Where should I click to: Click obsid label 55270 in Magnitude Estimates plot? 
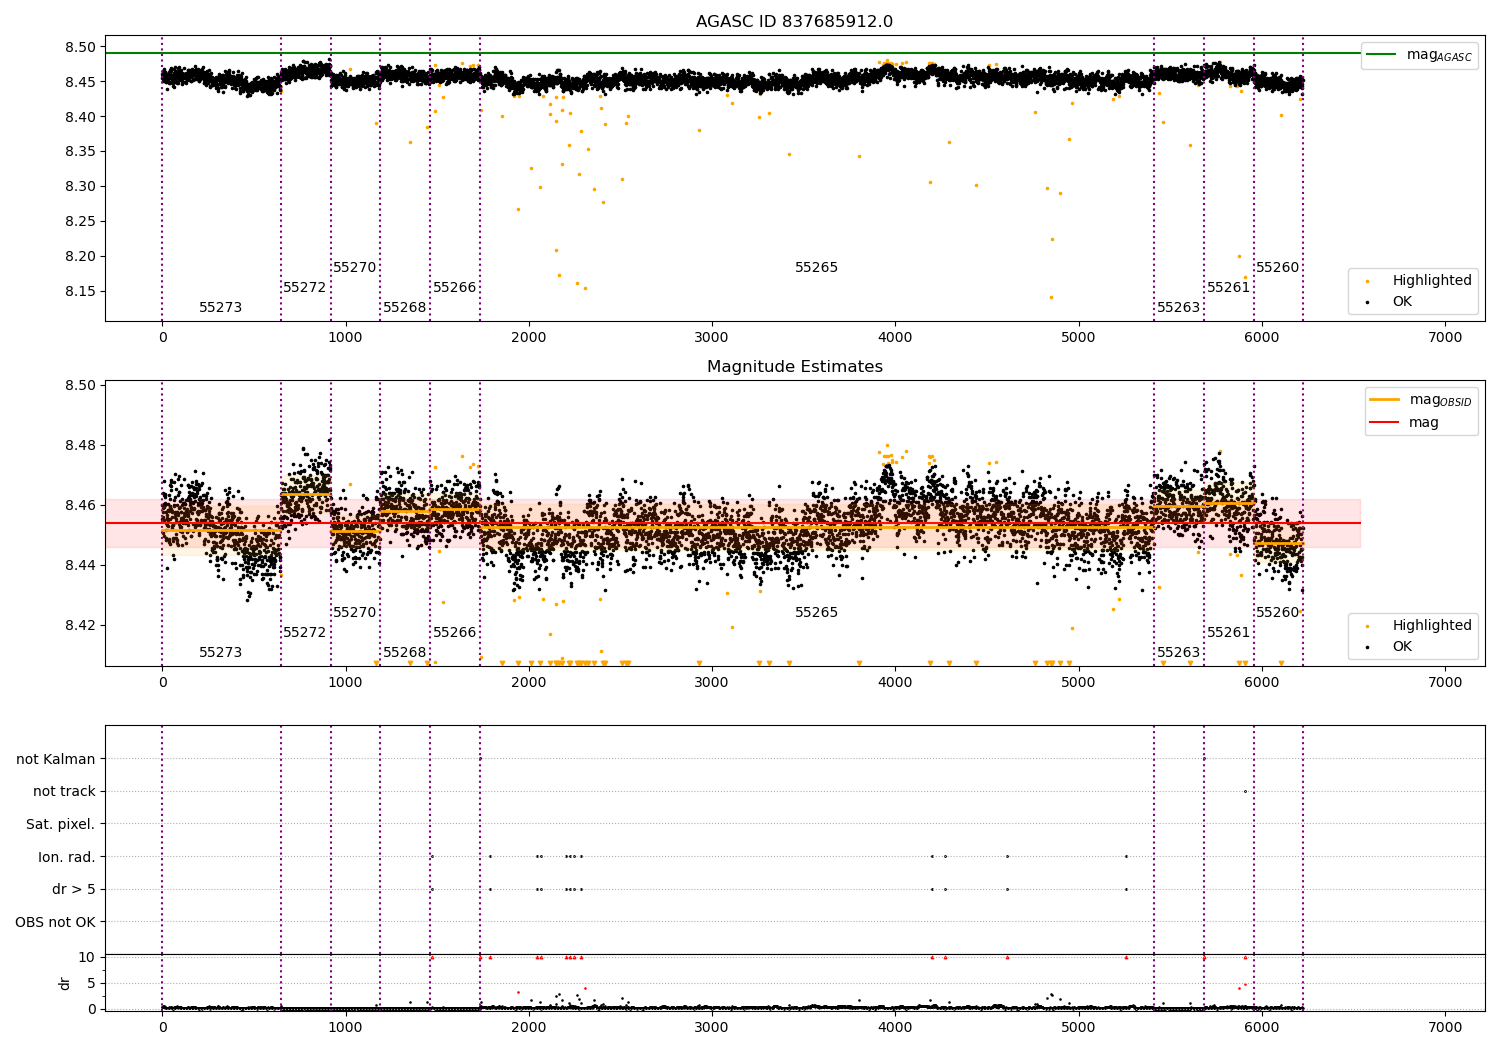point(354,613)
